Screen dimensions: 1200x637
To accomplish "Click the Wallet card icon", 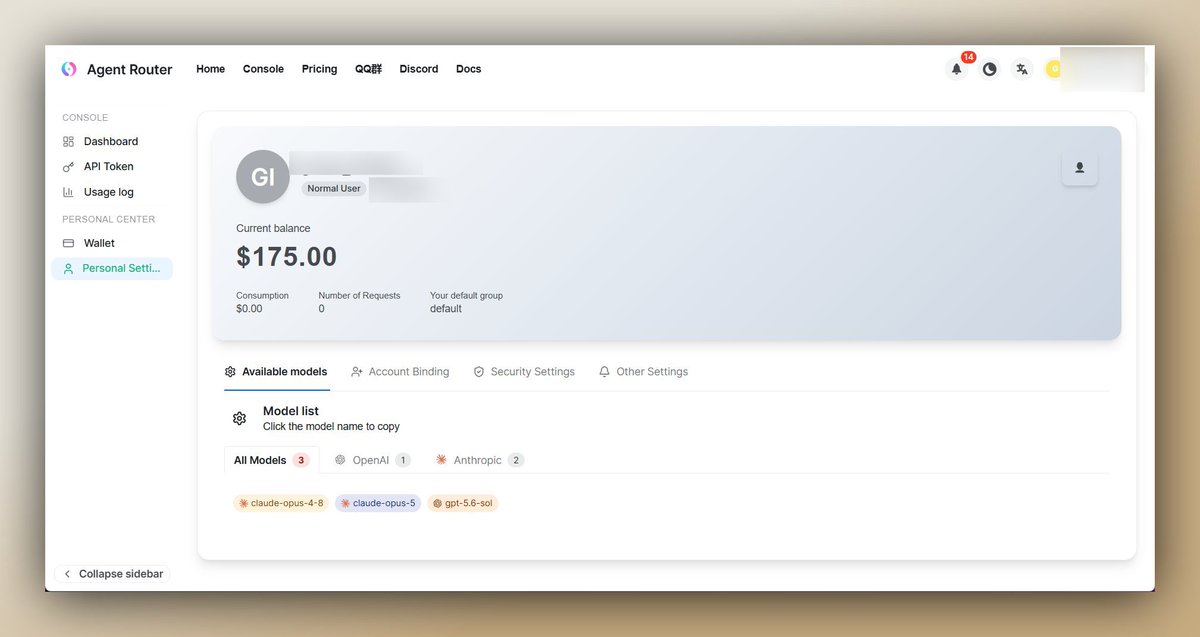I will 68,243.
